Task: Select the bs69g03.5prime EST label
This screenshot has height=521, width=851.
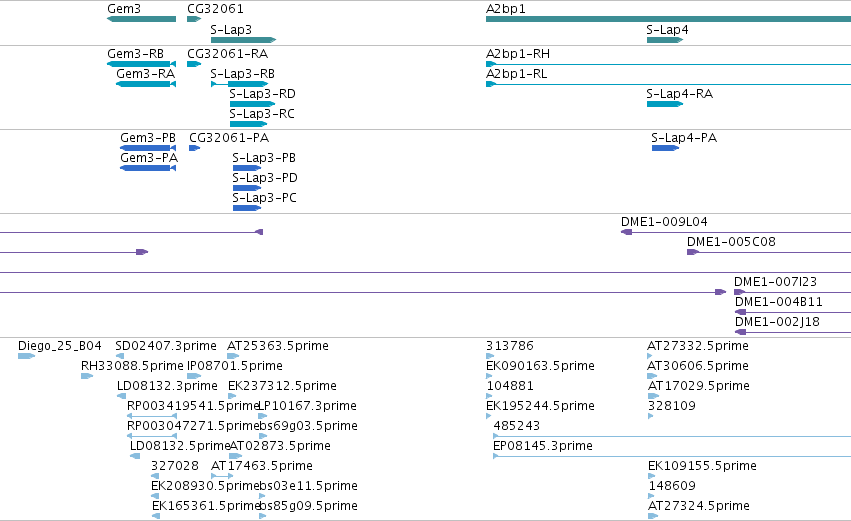Action: 308,426
